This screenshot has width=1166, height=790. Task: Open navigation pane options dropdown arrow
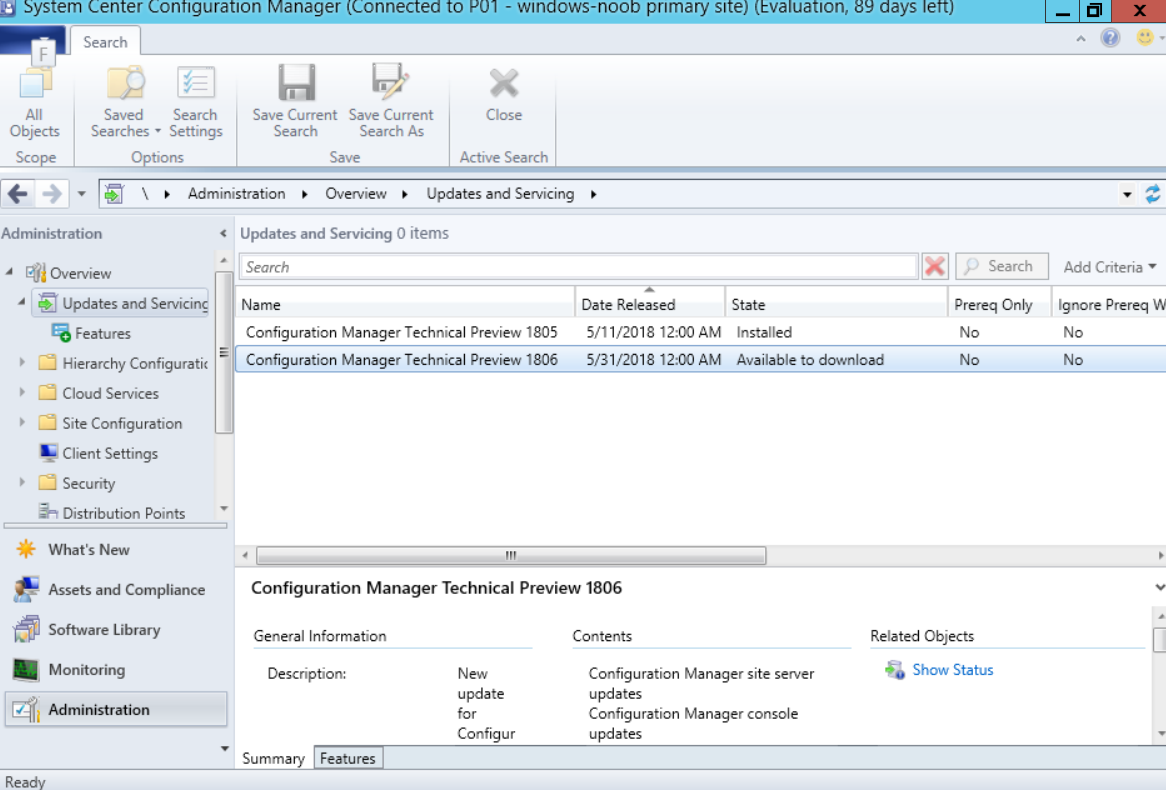(225, 748)
